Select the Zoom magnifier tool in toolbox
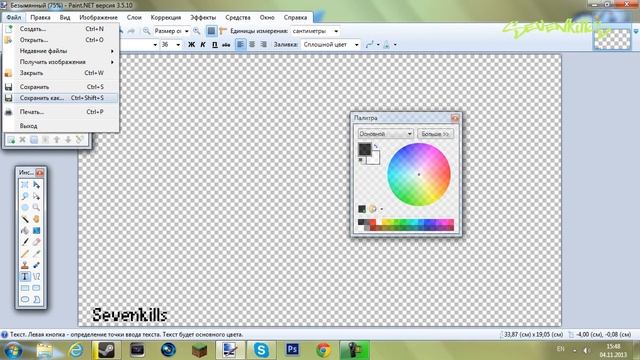This screenshot has width=640, height=360. coord(36,208)
